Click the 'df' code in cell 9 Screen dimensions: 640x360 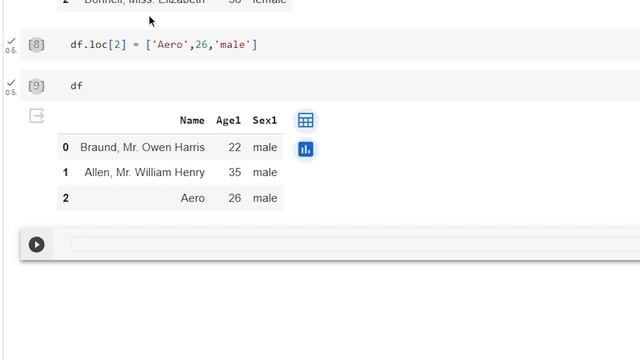click(x=76, y=86)
